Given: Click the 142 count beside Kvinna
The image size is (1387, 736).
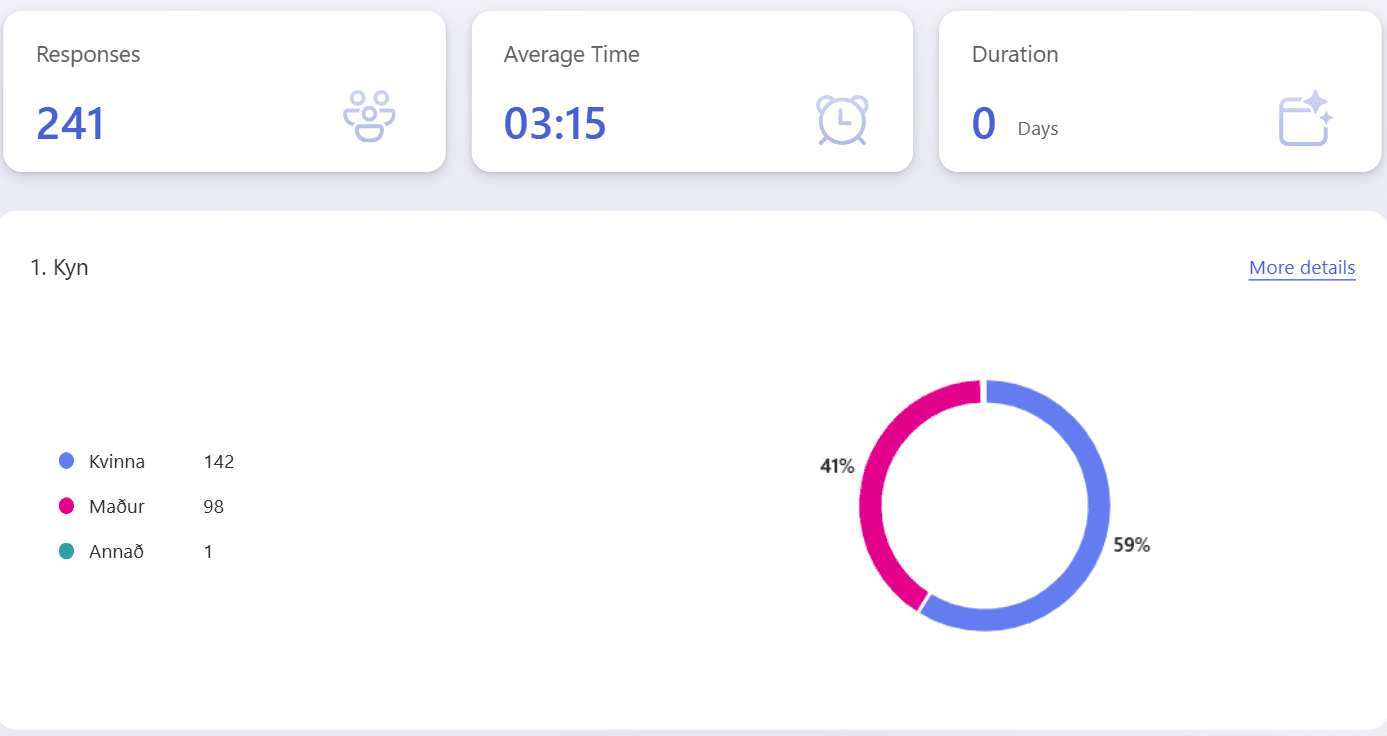Looking at the screenshot, I should [x=218, y=462].
